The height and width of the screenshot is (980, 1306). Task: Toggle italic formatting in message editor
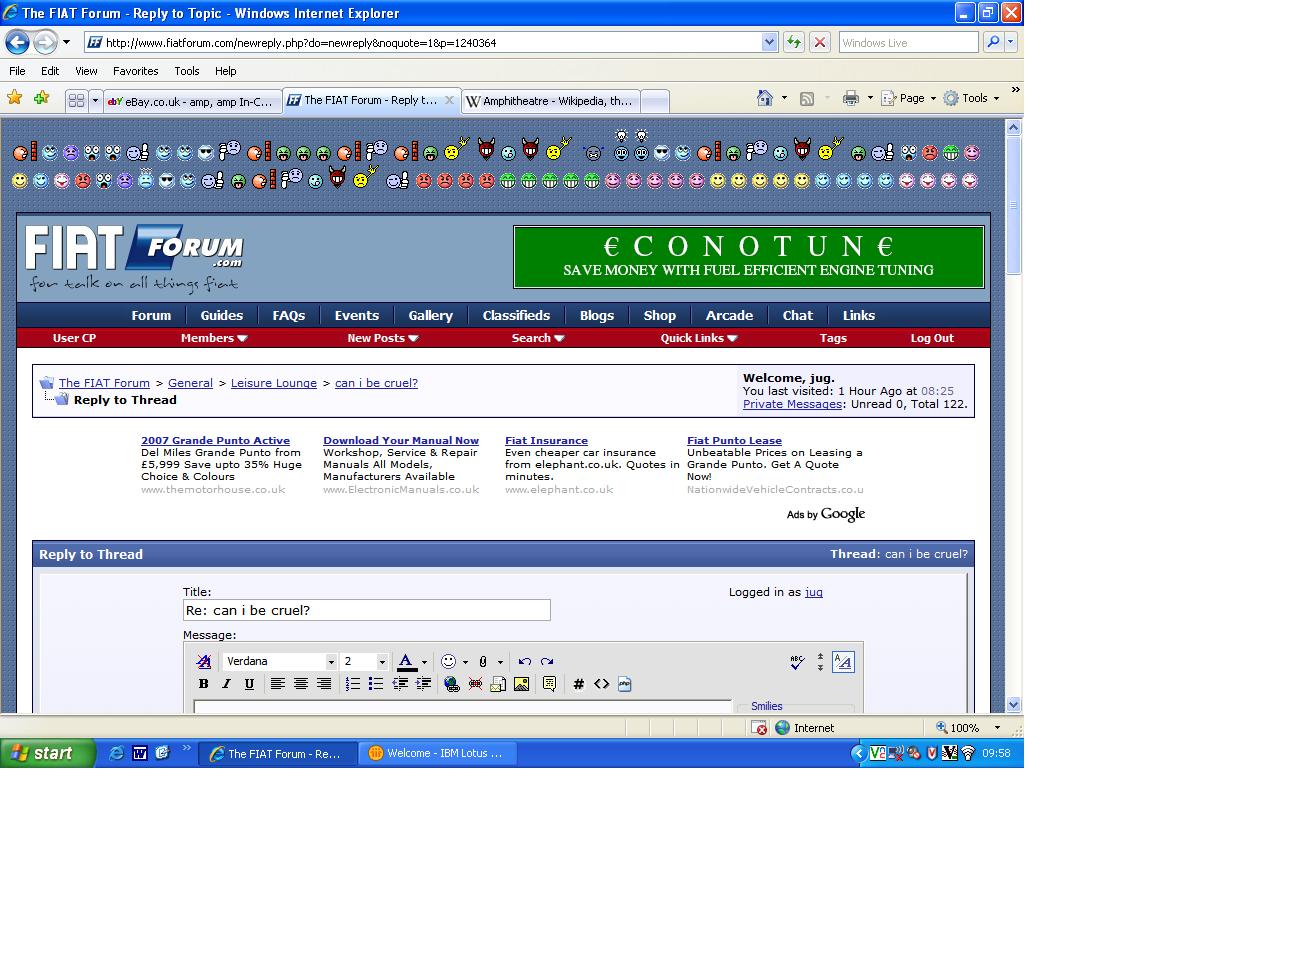pos(227,684)
